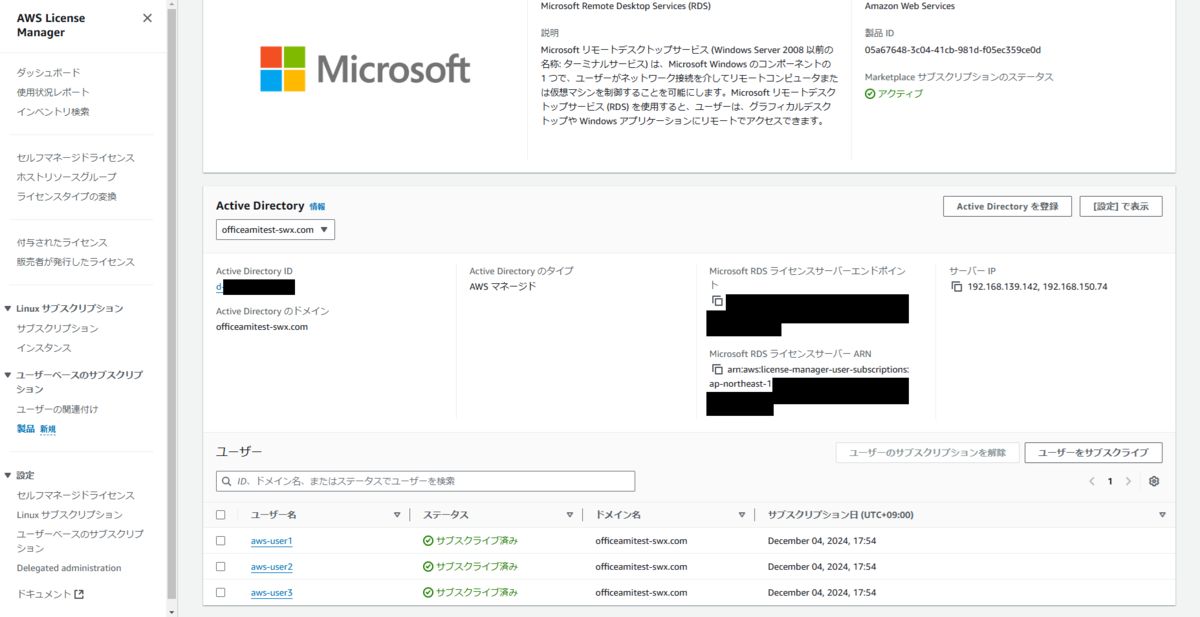Open Delegated administration in the sidebar
The height and width of the screenshot is (617, 1200).
coord(69,568)
